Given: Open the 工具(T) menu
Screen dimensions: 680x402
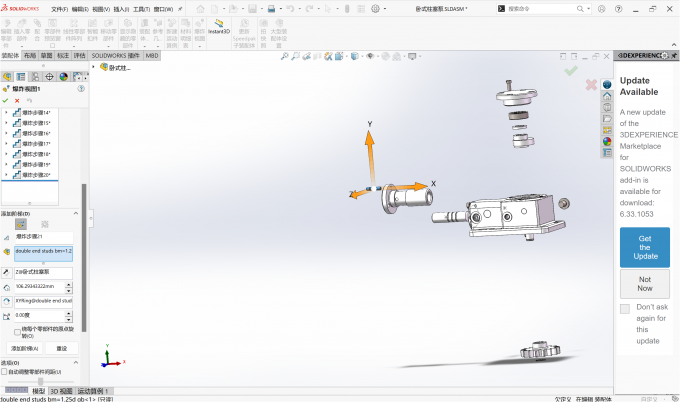Looking at the screenshot, I should click(x=141, y=9).
